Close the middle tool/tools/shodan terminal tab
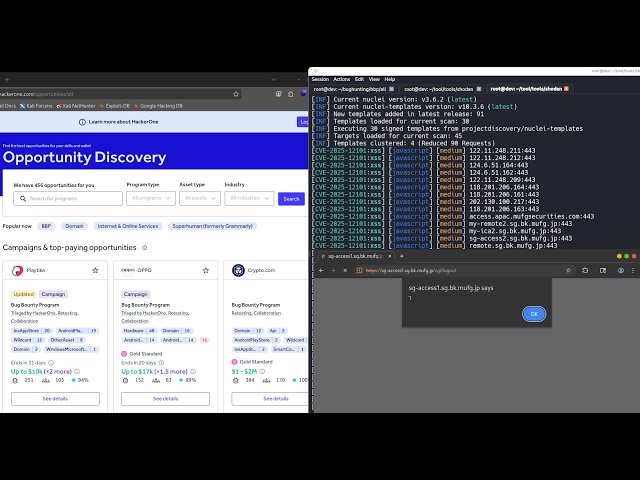The image size is (640, 480). (479, 89)
